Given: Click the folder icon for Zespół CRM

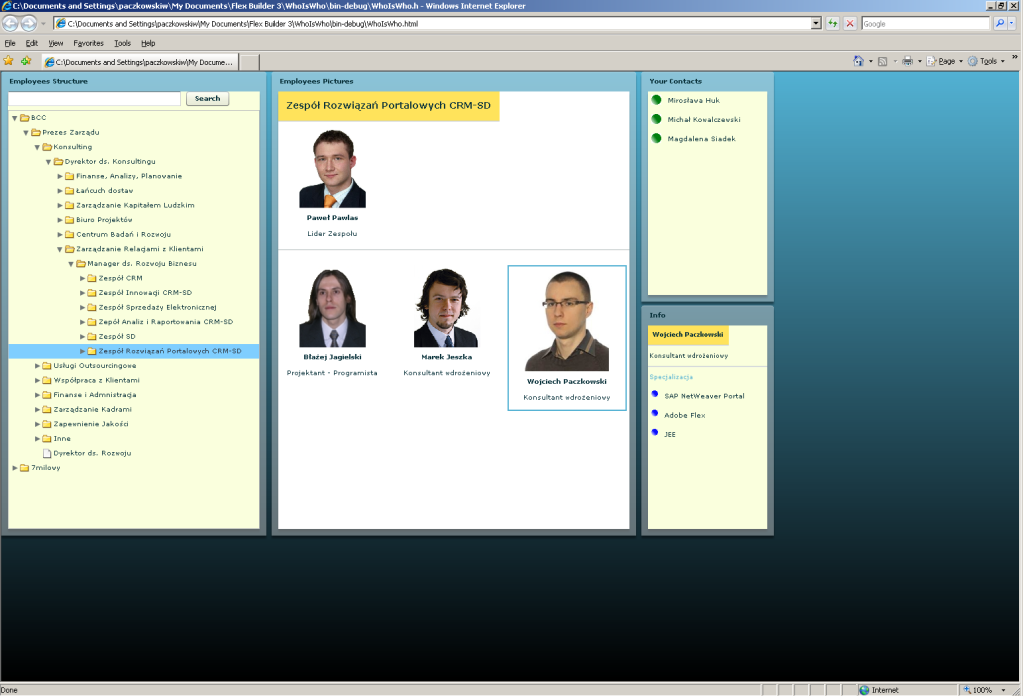Looking at the screenshot, I should pos(92,278).
